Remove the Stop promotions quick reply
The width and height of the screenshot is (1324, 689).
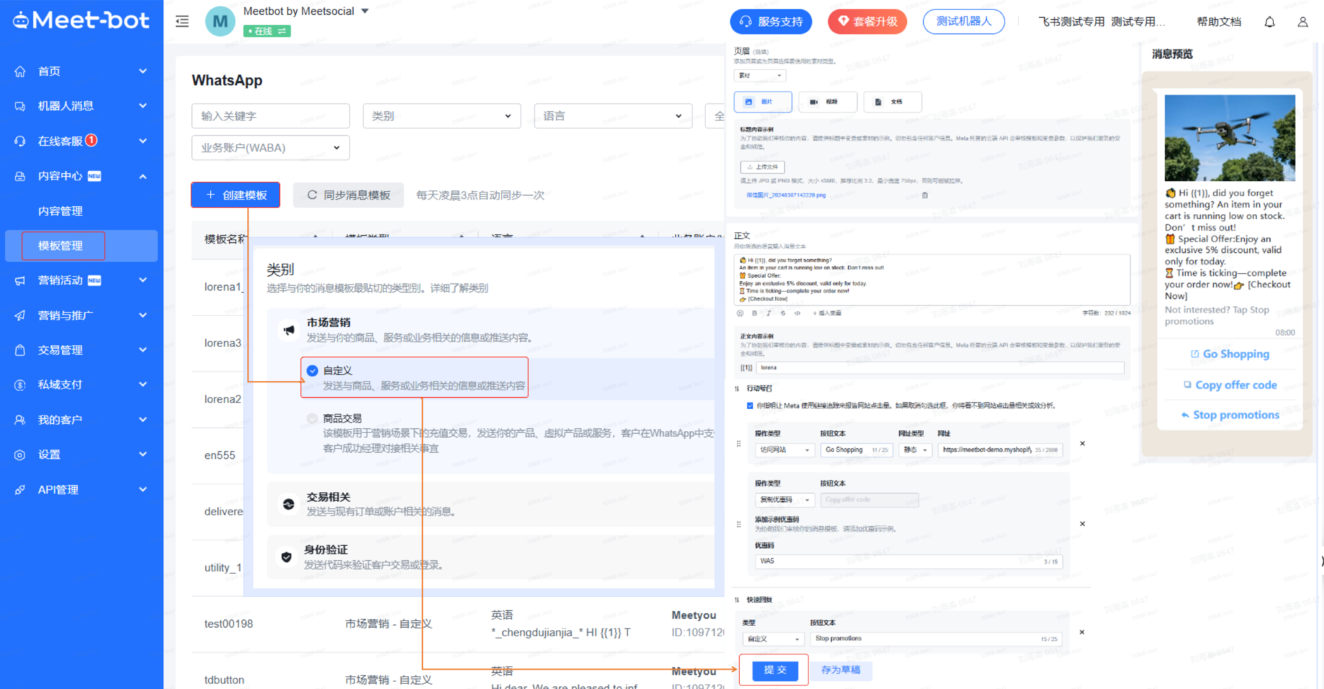click(x=1082, y=632)
